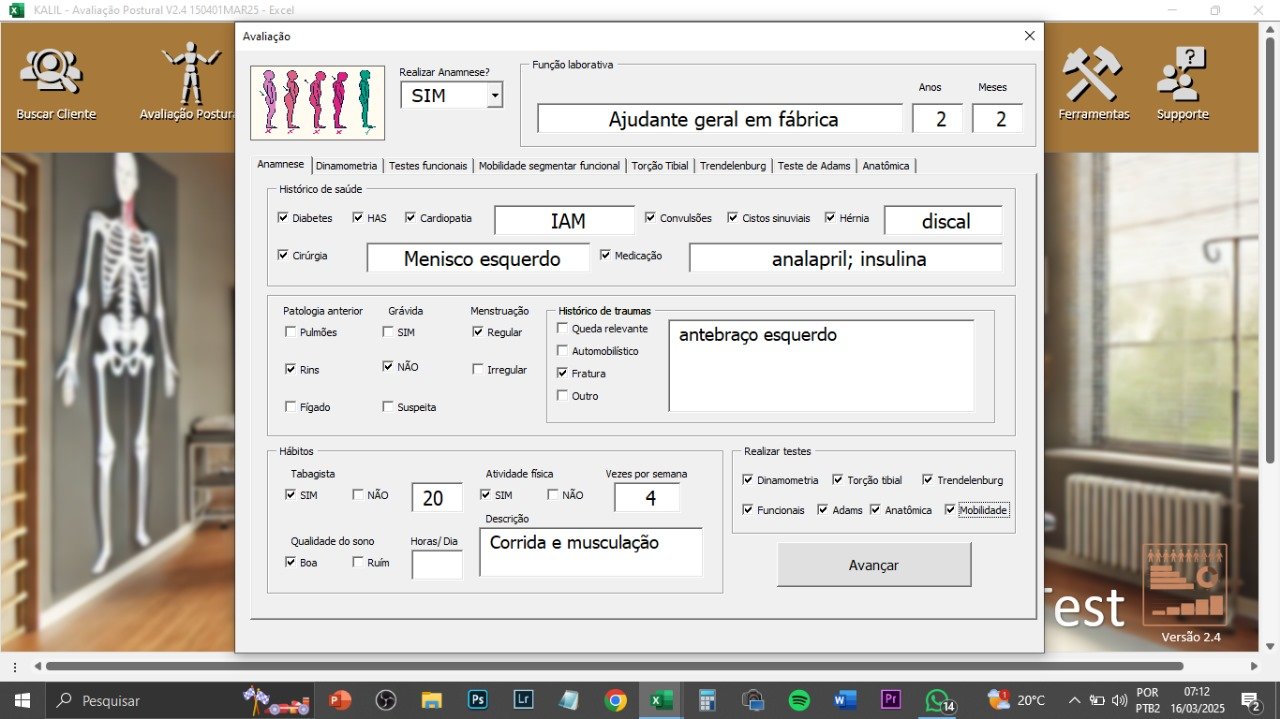Click the Avançar button

tap(873, 565)
